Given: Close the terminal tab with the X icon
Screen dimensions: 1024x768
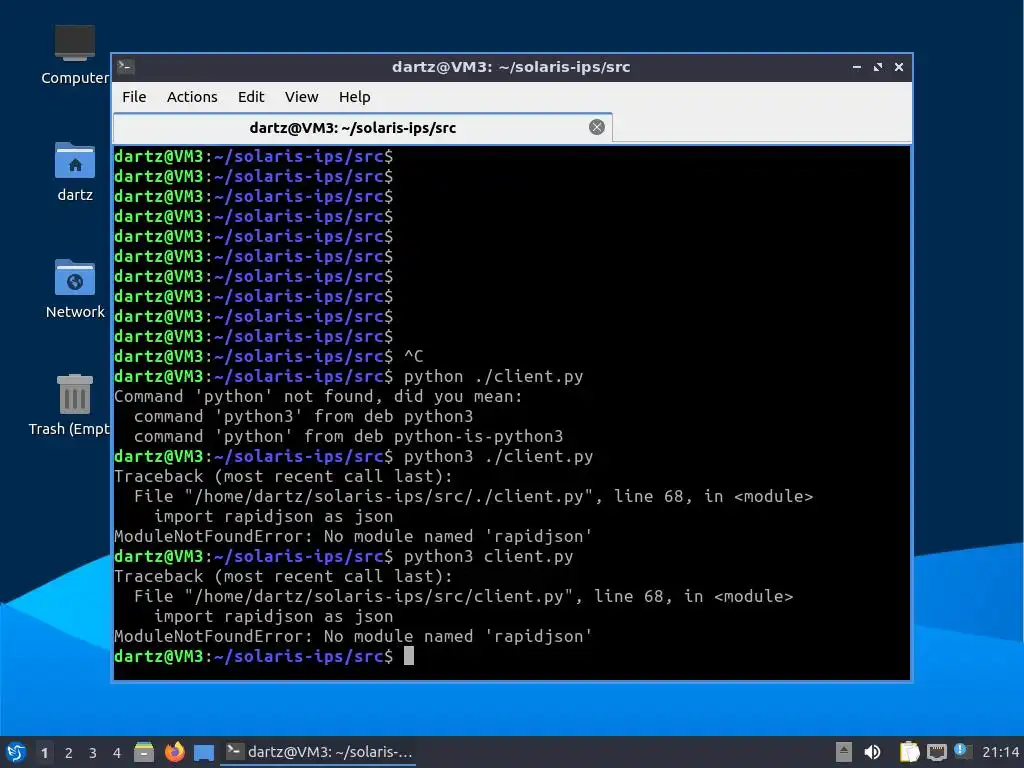Looking at the screenshot, I should [596, 127].
